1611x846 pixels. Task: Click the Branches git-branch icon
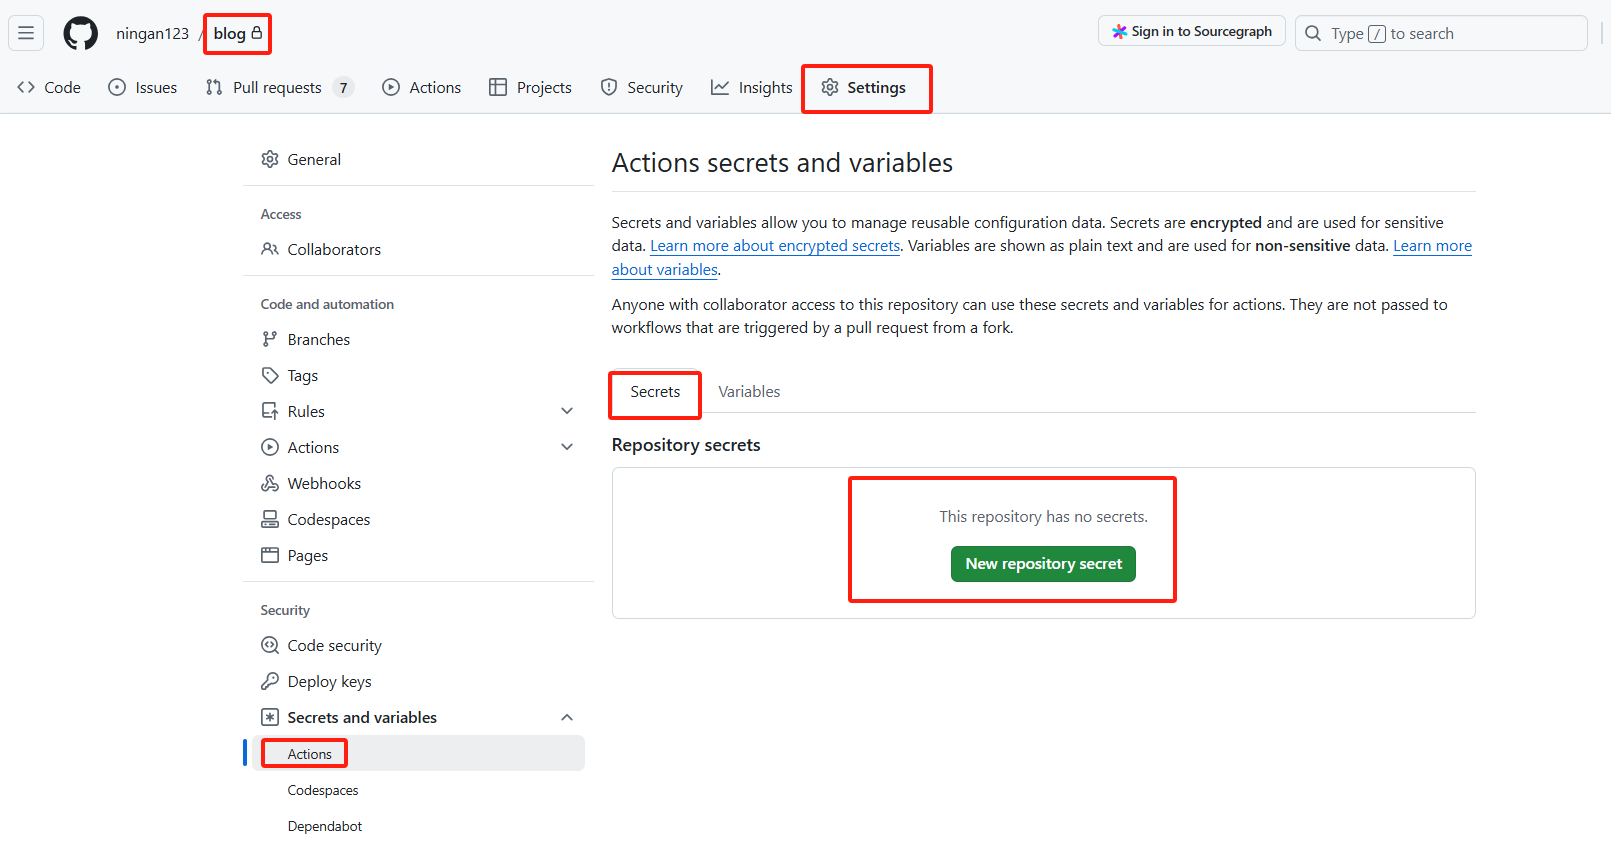pos(270,339)
